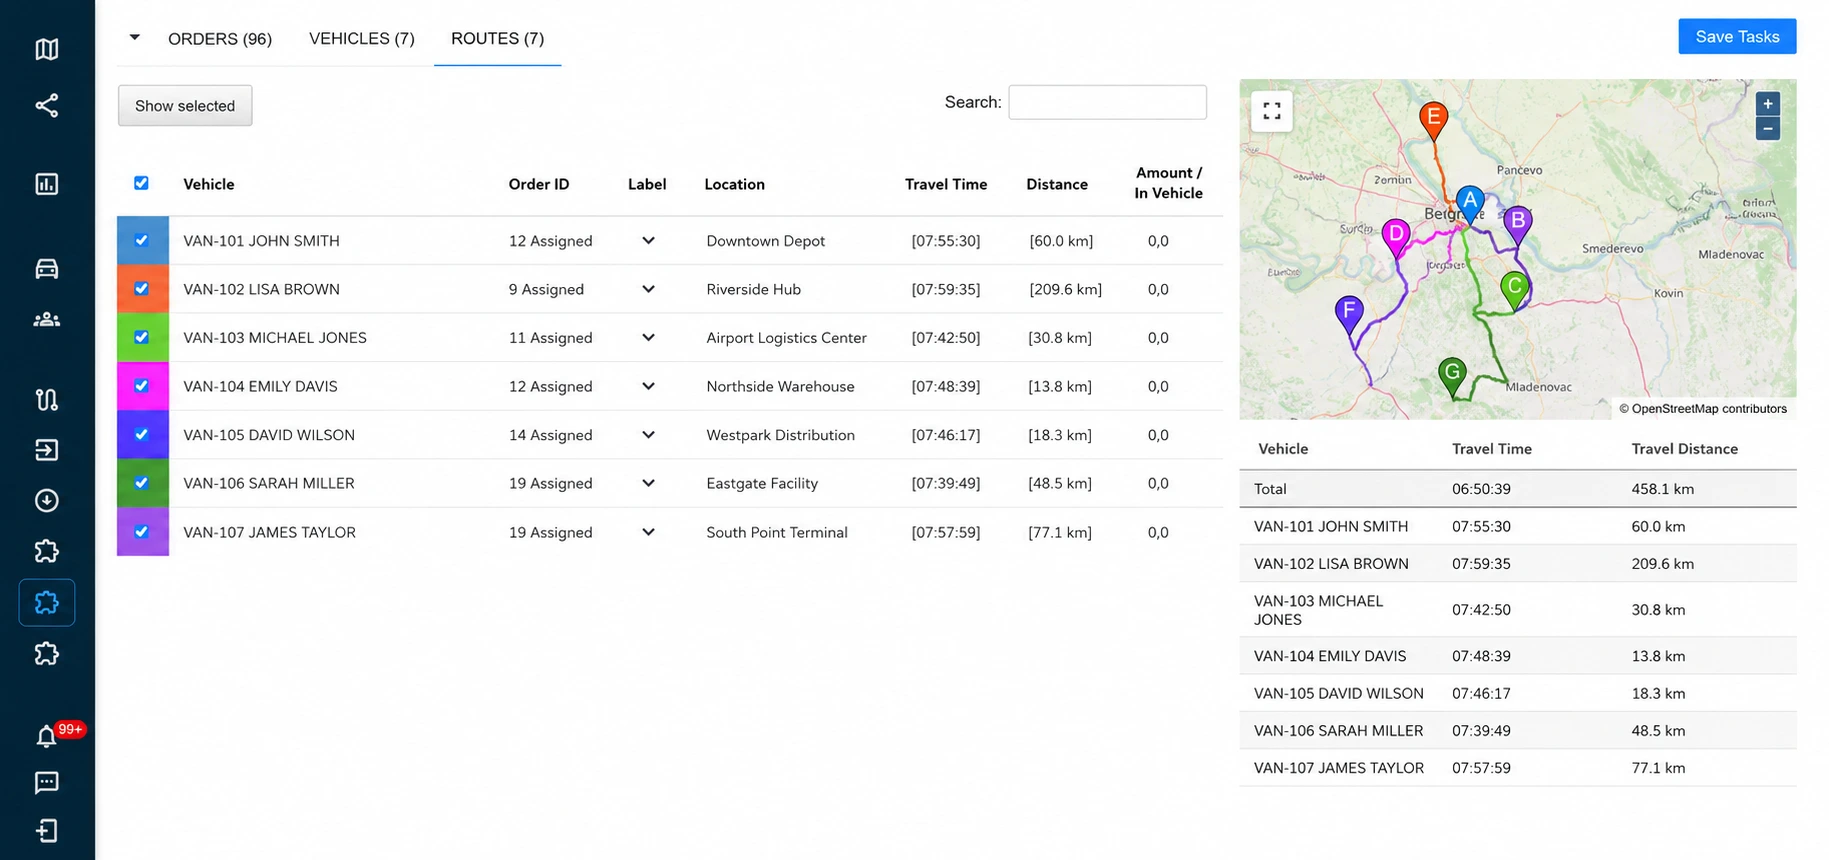Expand label chevron for VAN-106 row

[648, 483]
